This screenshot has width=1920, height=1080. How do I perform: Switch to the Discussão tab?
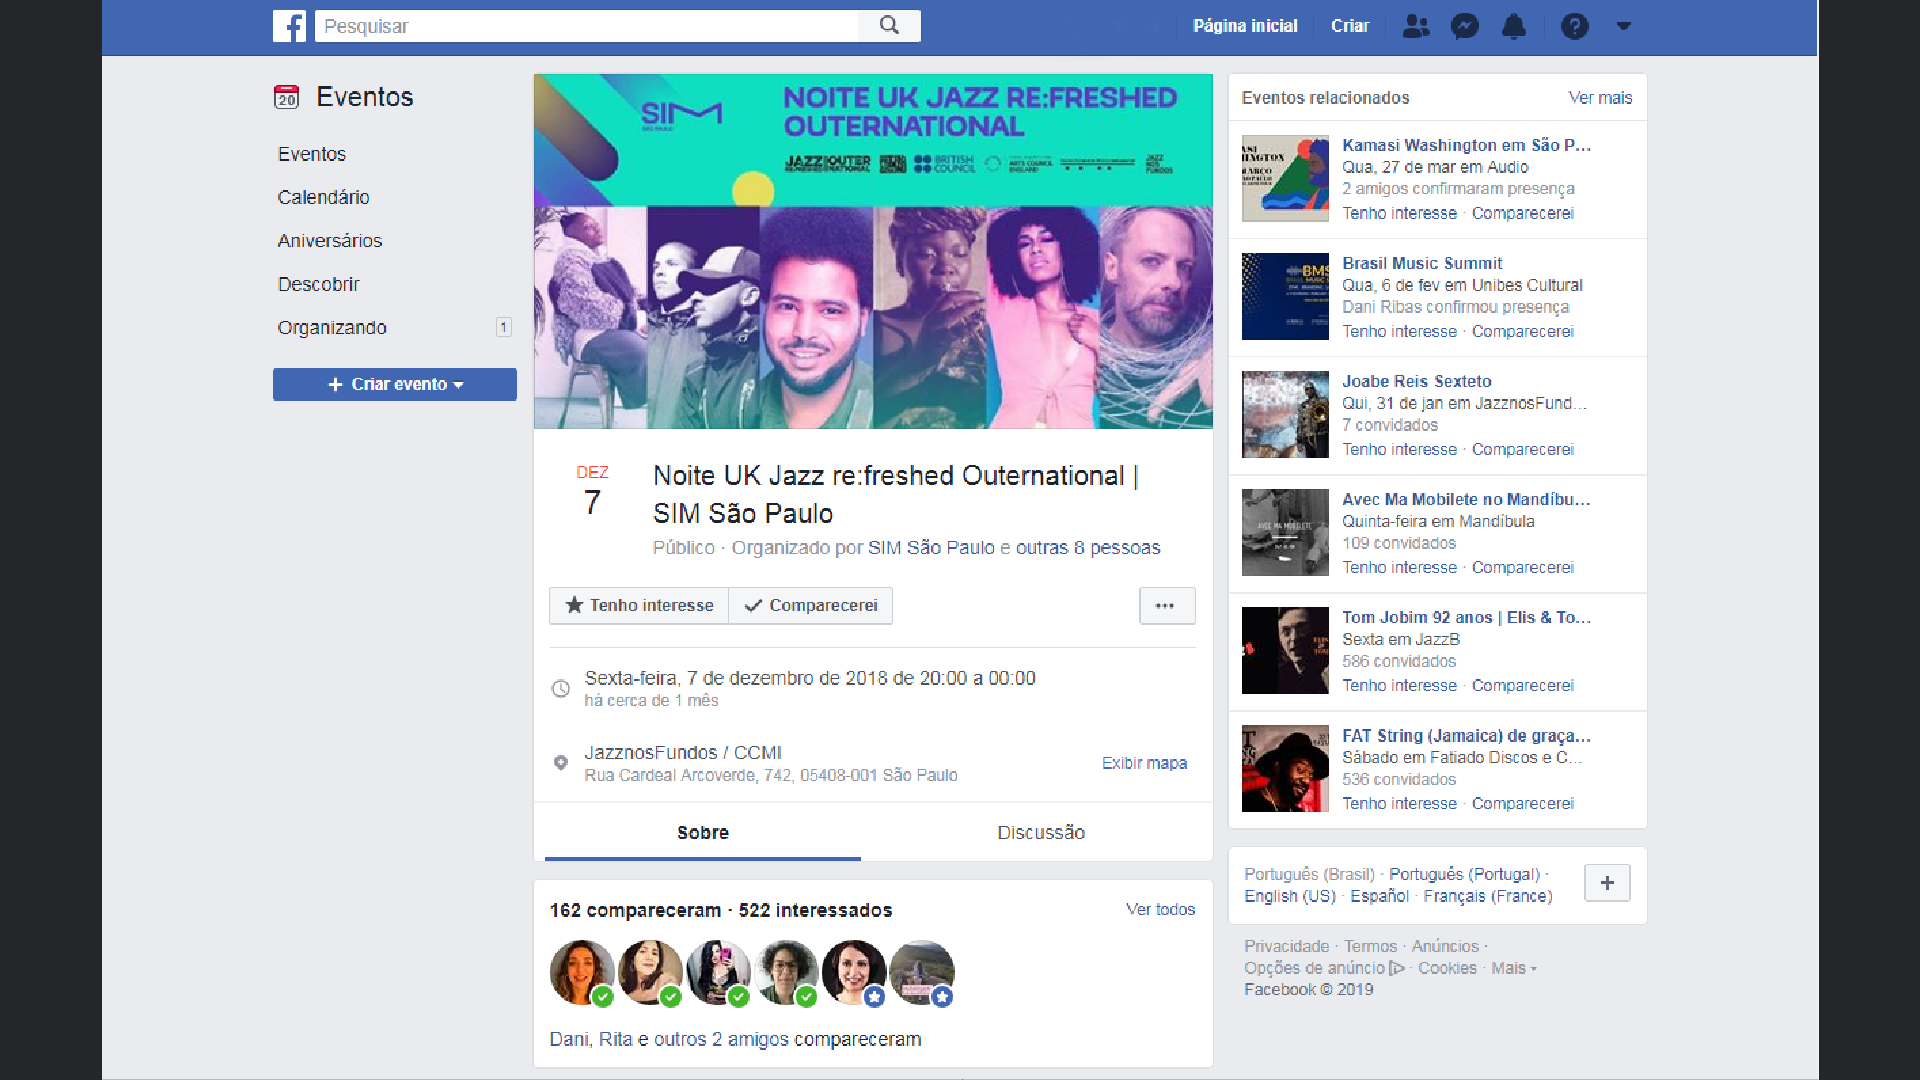click(1040, 832)
